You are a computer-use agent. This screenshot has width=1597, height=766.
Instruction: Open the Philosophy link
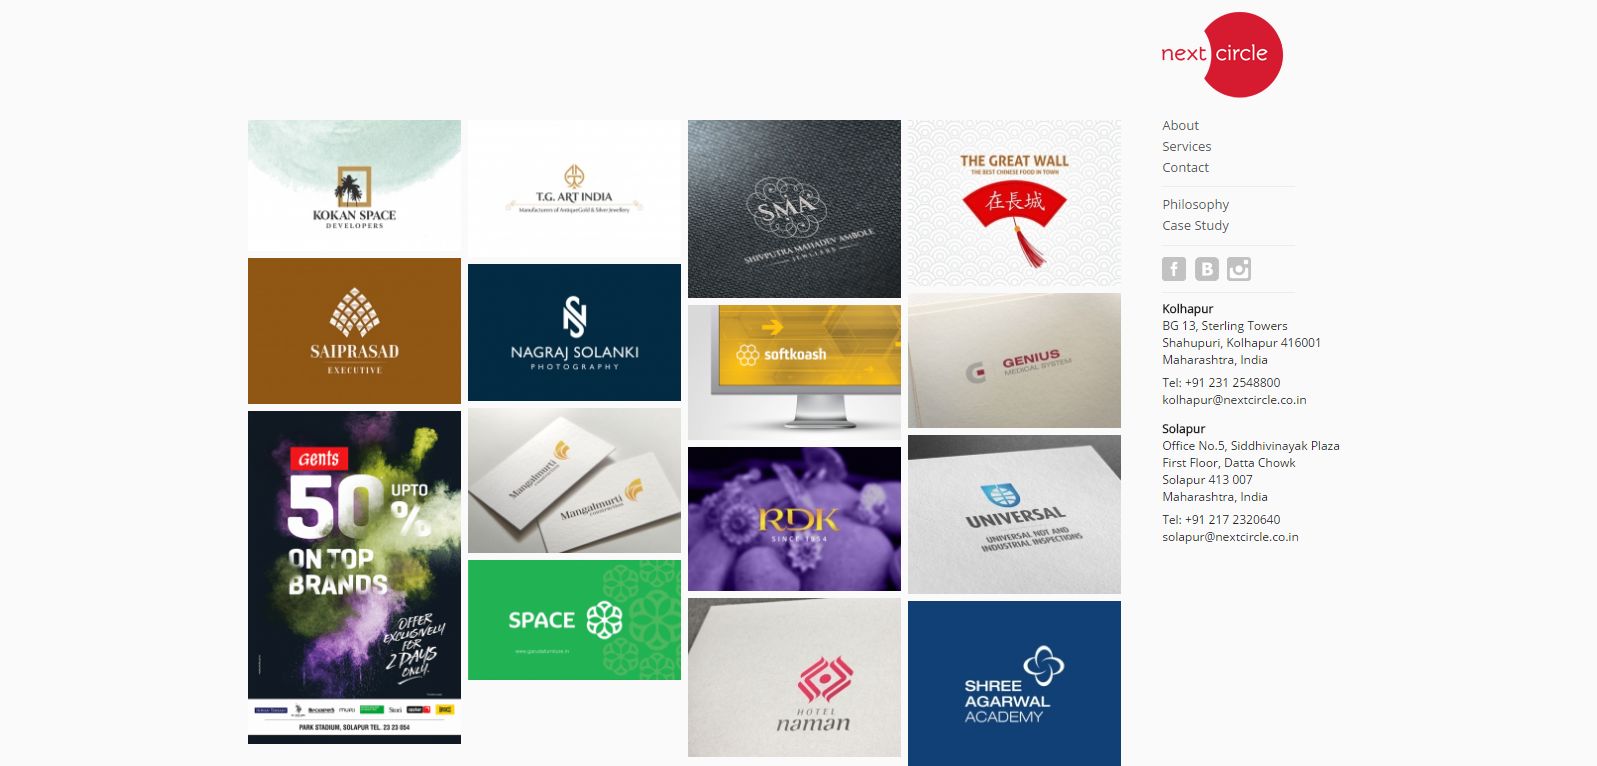coord(1195,204)
